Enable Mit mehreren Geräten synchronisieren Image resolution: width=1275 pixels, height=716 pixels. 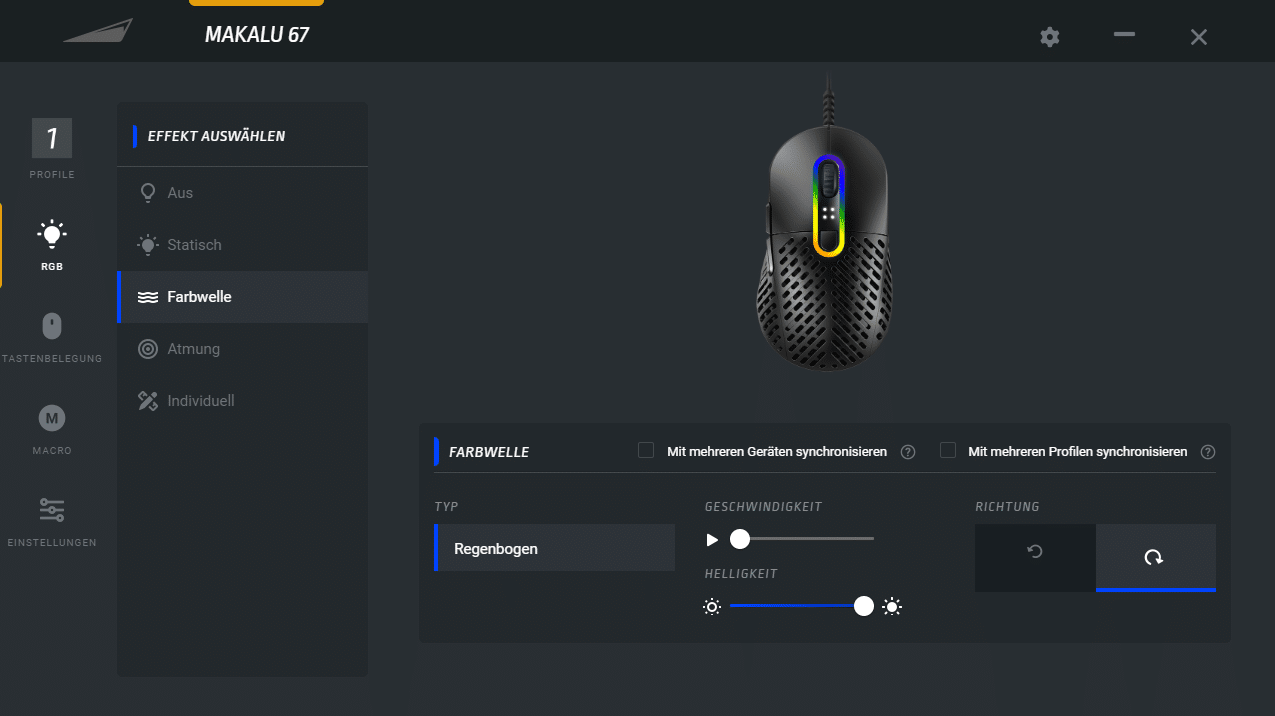(646, 451)
